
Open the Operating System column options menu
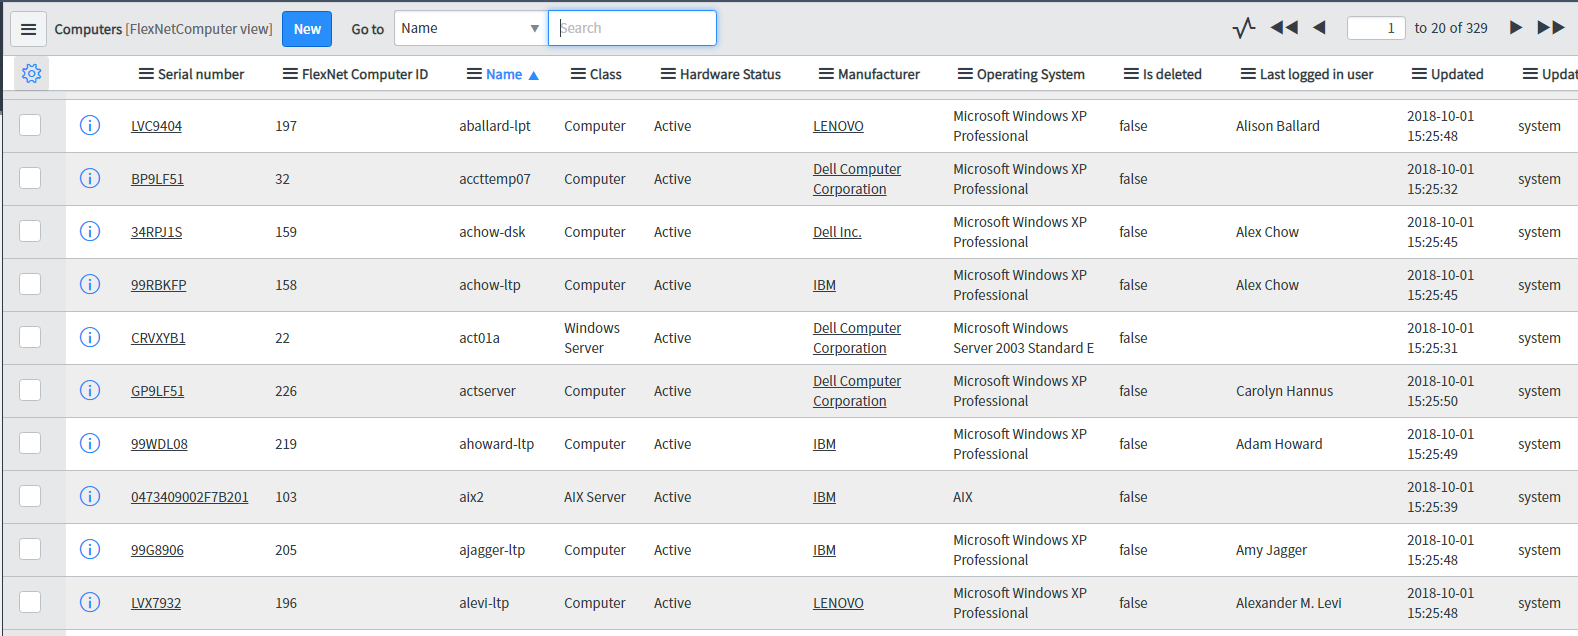(964, 74)
